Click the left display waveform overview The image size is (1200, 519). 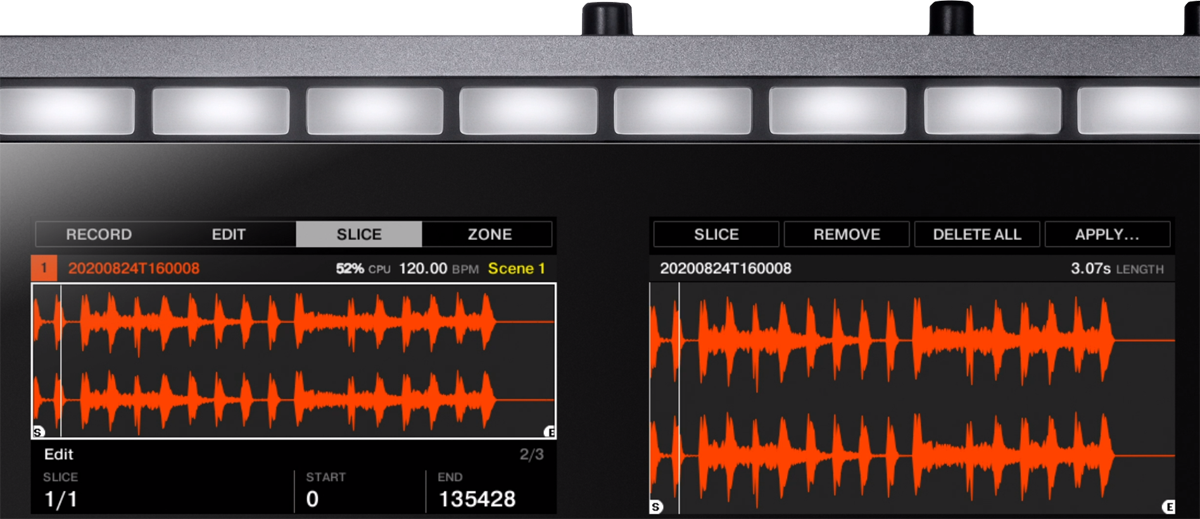pyautogui.click(x=294, y=361)
